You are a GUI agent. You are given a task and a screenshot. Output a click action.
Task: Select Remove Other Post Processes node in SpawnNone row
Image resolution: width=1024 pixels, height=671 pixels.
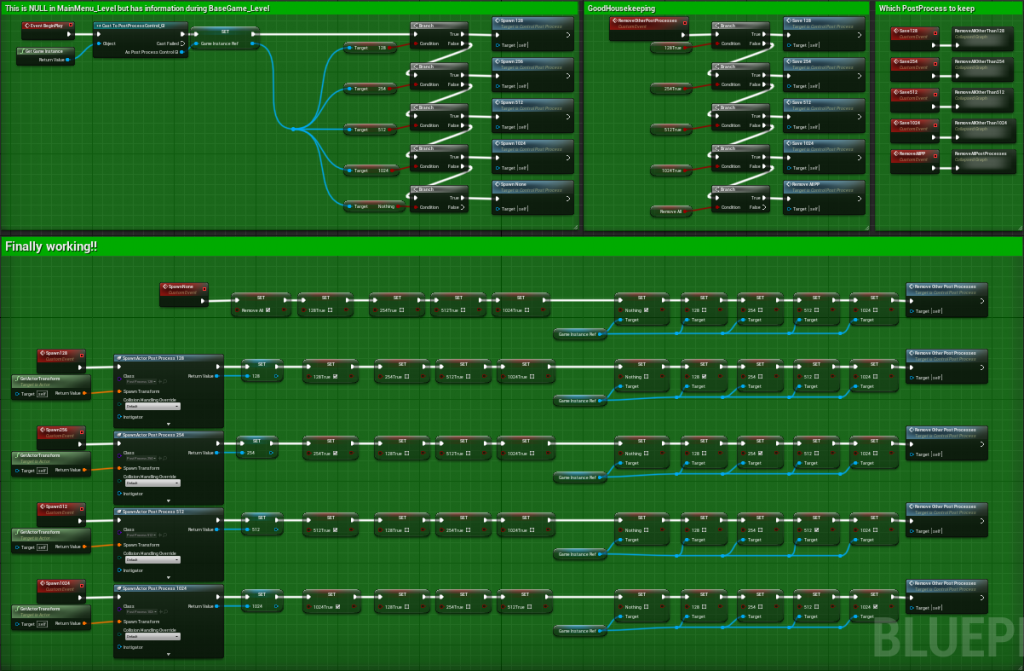pos(946,299)
